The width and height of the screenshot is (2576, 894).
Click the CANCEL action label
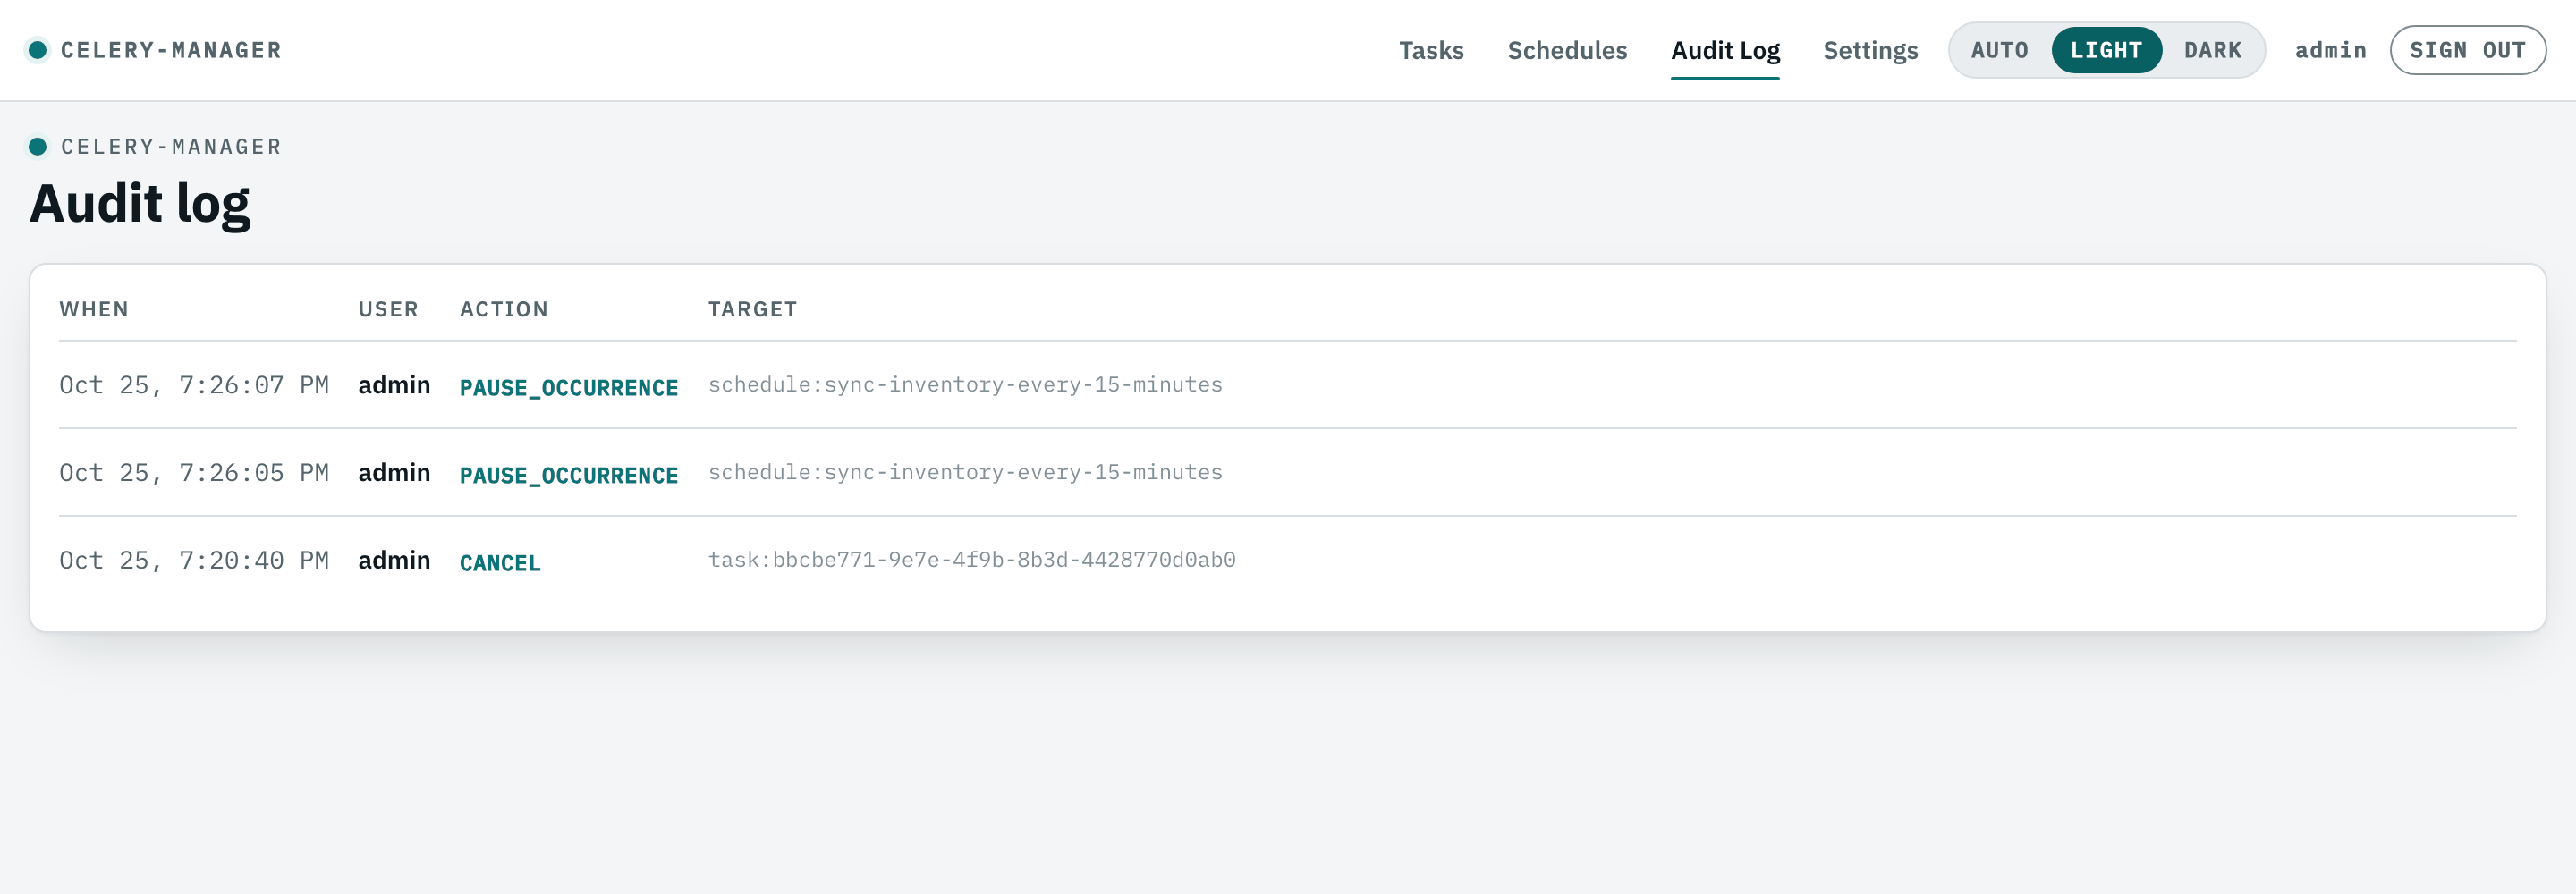[x=500, y=563]
